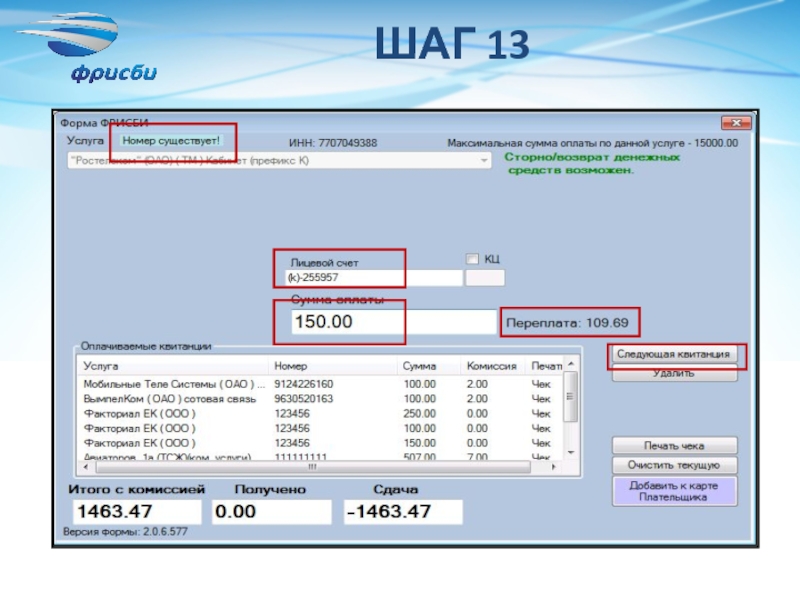Viewport: 800px width, 600px height.
Task: Click the Итого с комиссией field 1463.47
Action: [x=137, y=512]
